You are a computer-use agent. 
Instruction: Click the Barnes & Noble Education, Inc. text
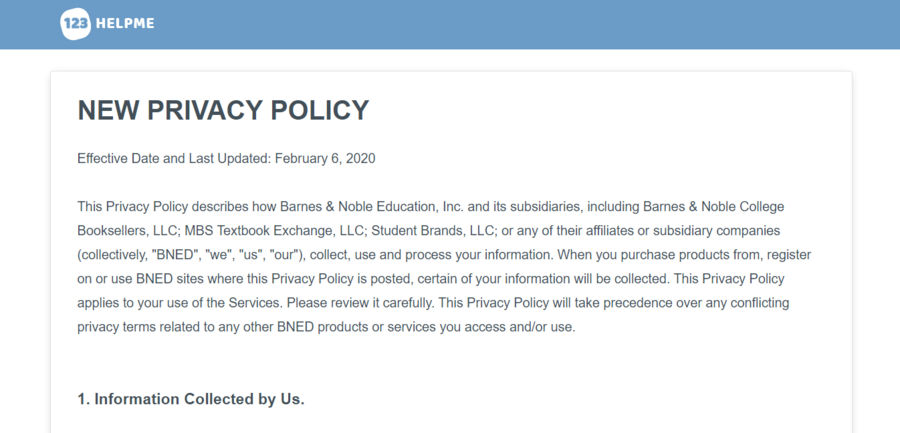[x=374, y=206]
